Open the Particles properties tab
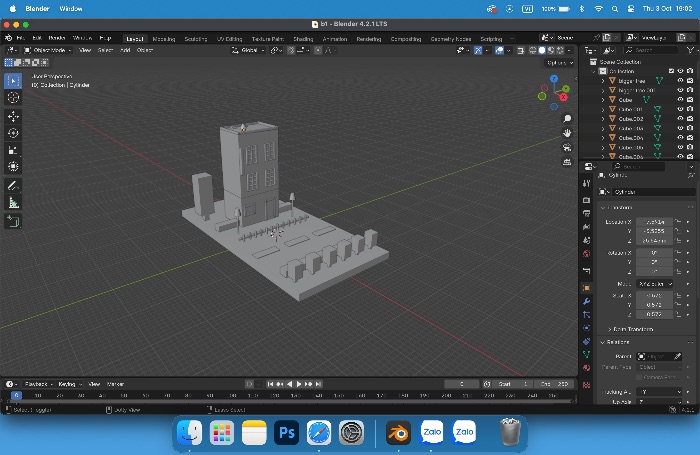Viewport: 700px width, 455px height. [587, 315]
